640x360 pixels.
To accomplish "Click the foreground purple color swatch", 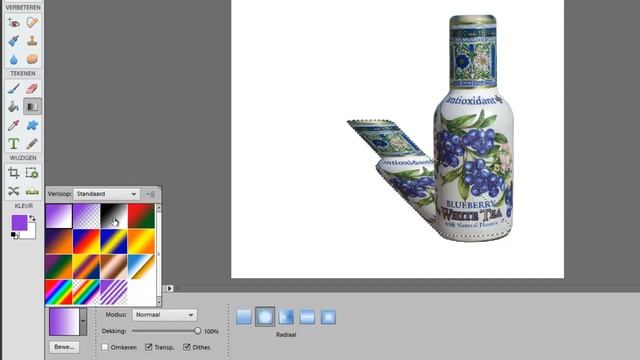I will [19, 222].
